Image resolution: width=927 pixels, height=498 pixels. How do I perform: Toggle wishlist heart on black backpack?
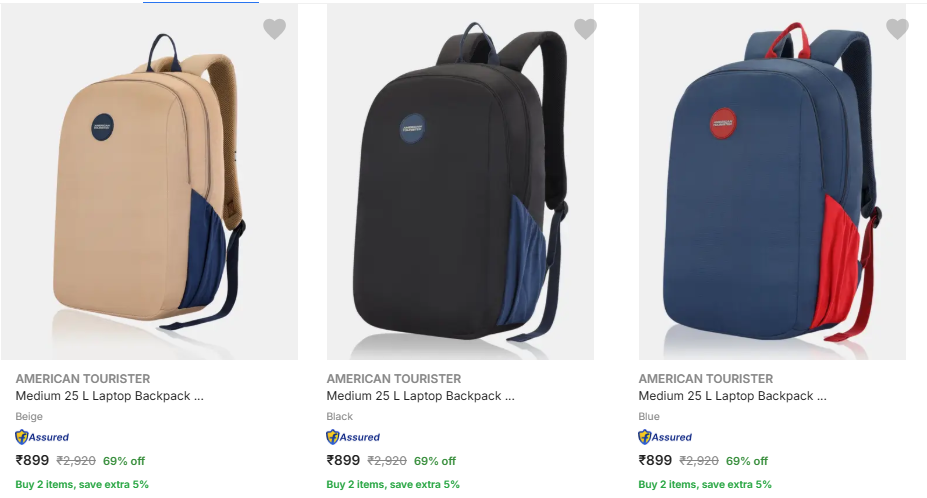[585, 29]
